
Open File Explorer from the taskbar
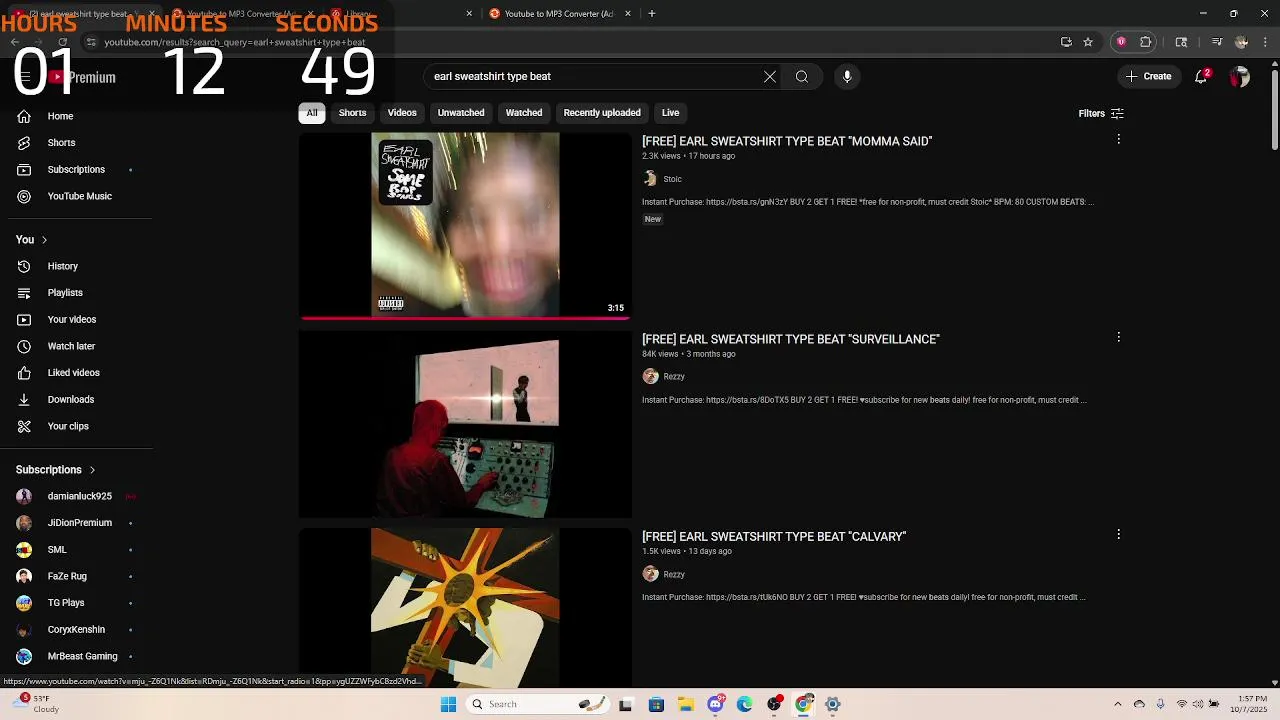pos(686,704)
